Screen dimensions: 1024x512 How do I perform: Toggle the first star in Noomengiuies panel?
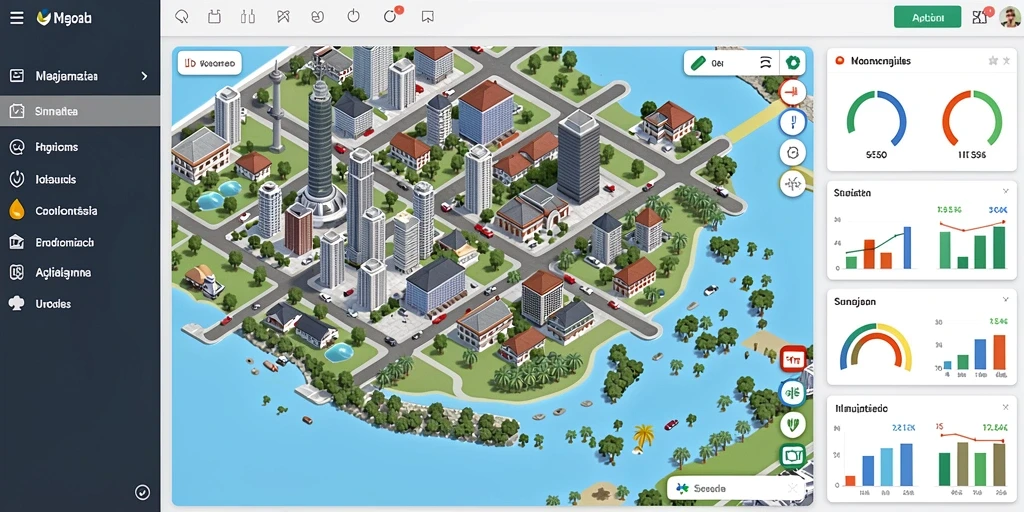coord(993,61)
